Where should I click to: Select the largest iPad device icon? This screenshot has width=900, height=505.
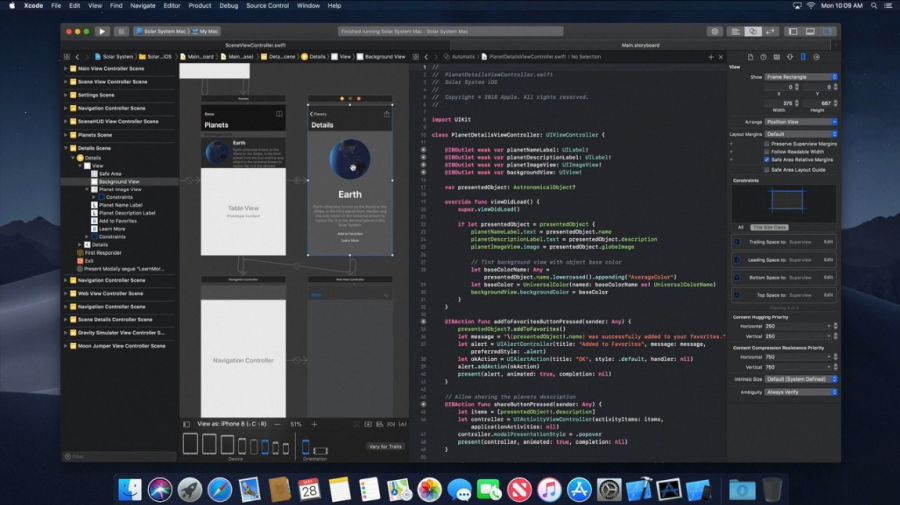tap(190, 444)
